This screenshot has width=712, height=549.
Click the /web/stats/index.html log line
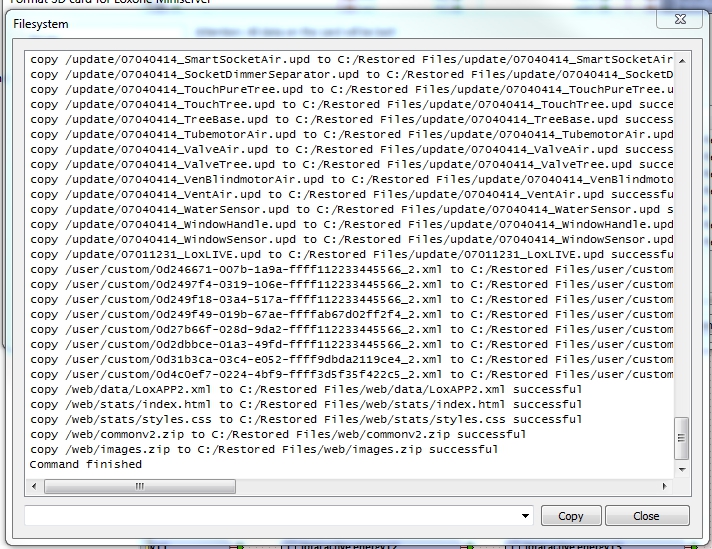coord(306,405)
